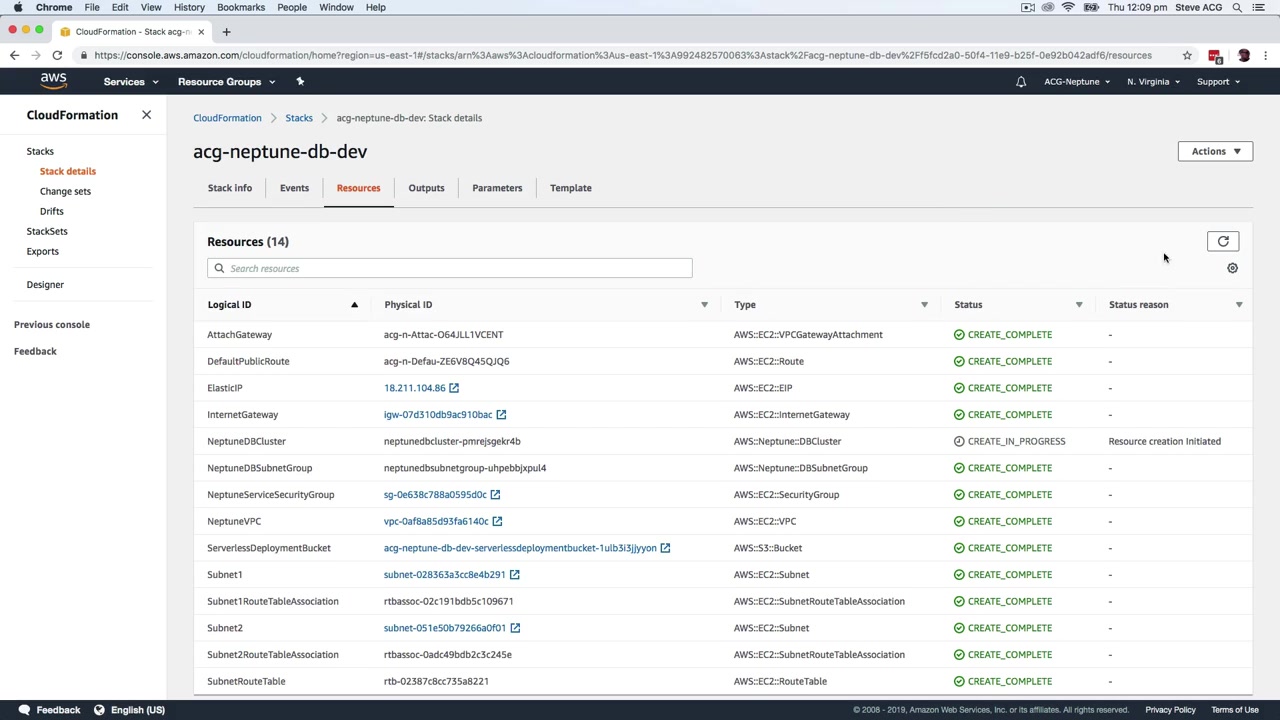Viewport: 1280px width, 720px height.
Task: Open external link icon beside ElasticIP address
Action: (x=454, y=388)
